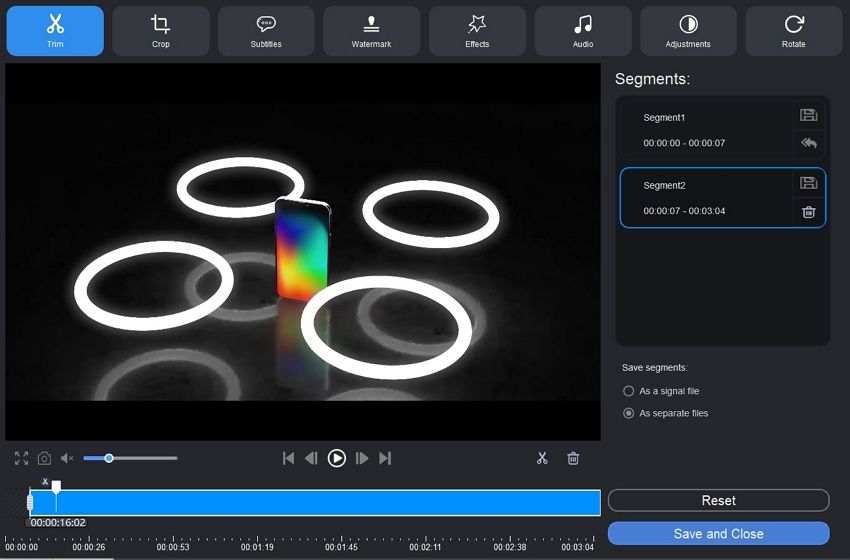Image resolution: width=850 pixels, height=560 pixels.
Task: Mute audio with the speaker icon
Action: [x=67, y=458]
